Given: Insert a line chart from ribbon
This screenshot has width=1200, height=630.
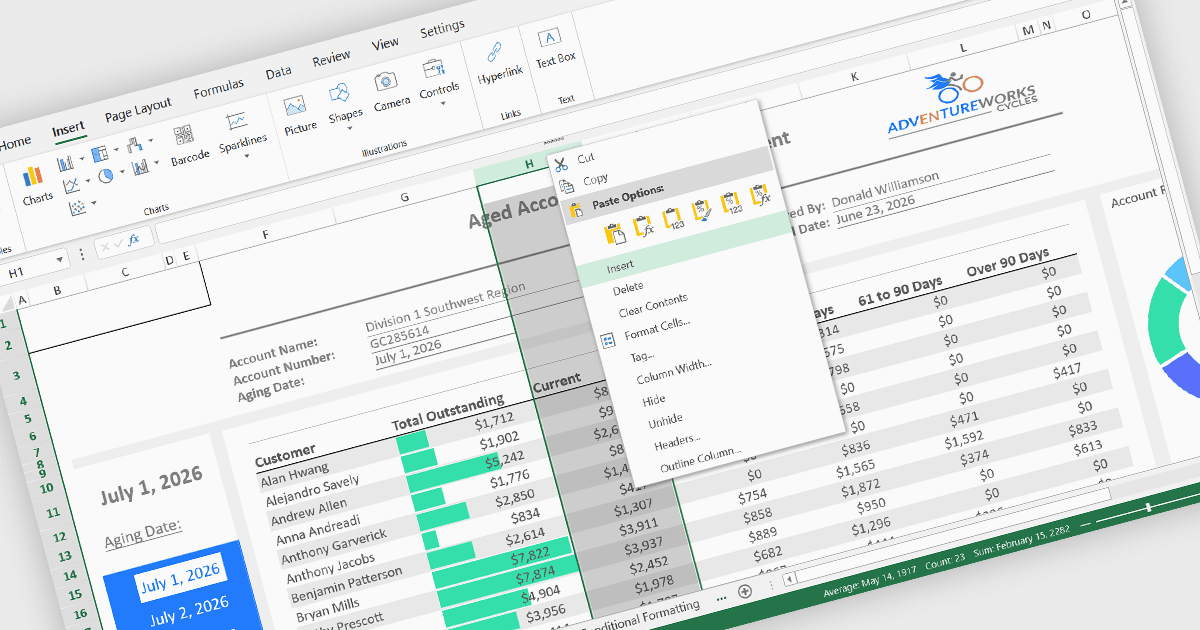Looking at the screenshot, I should pos(71,186).
